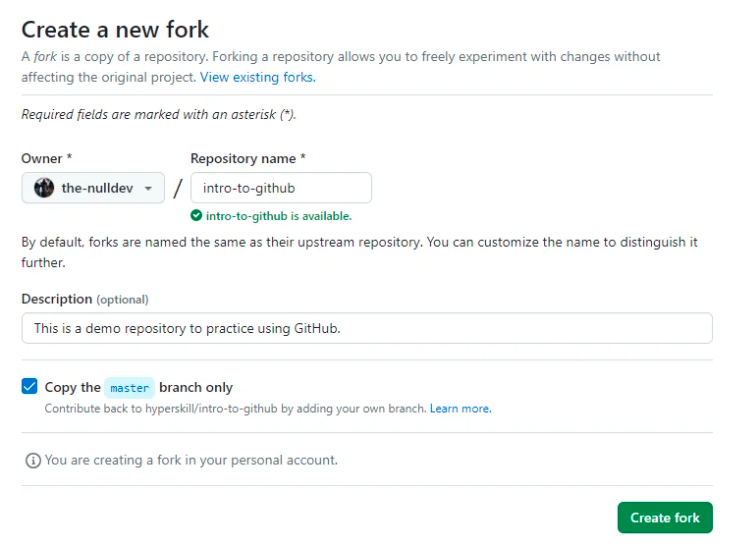The height and width of the screenshot is (553, 740).
Task: Click the personal account notice text
Action: tap(191, 460)
